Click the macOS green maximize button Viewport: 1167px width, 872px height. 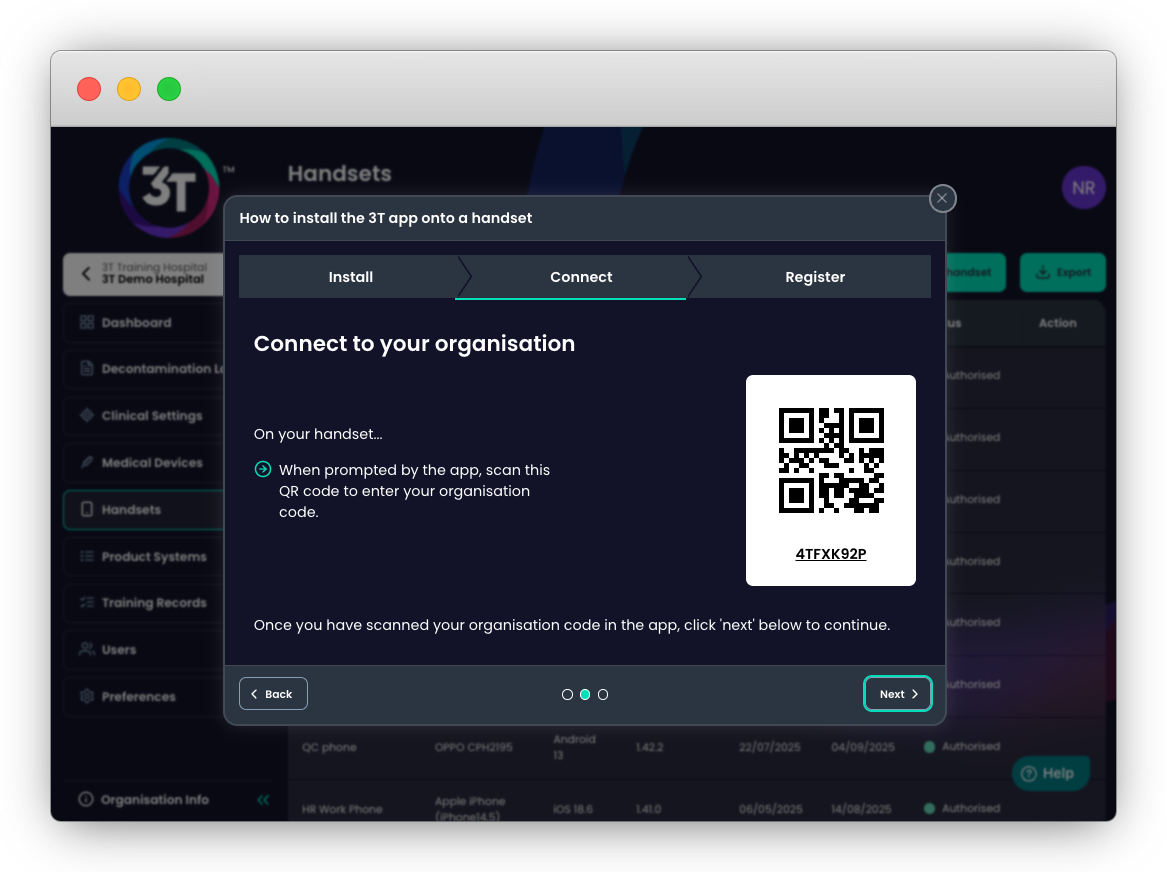pyautogui.click(x=169, y=89)
